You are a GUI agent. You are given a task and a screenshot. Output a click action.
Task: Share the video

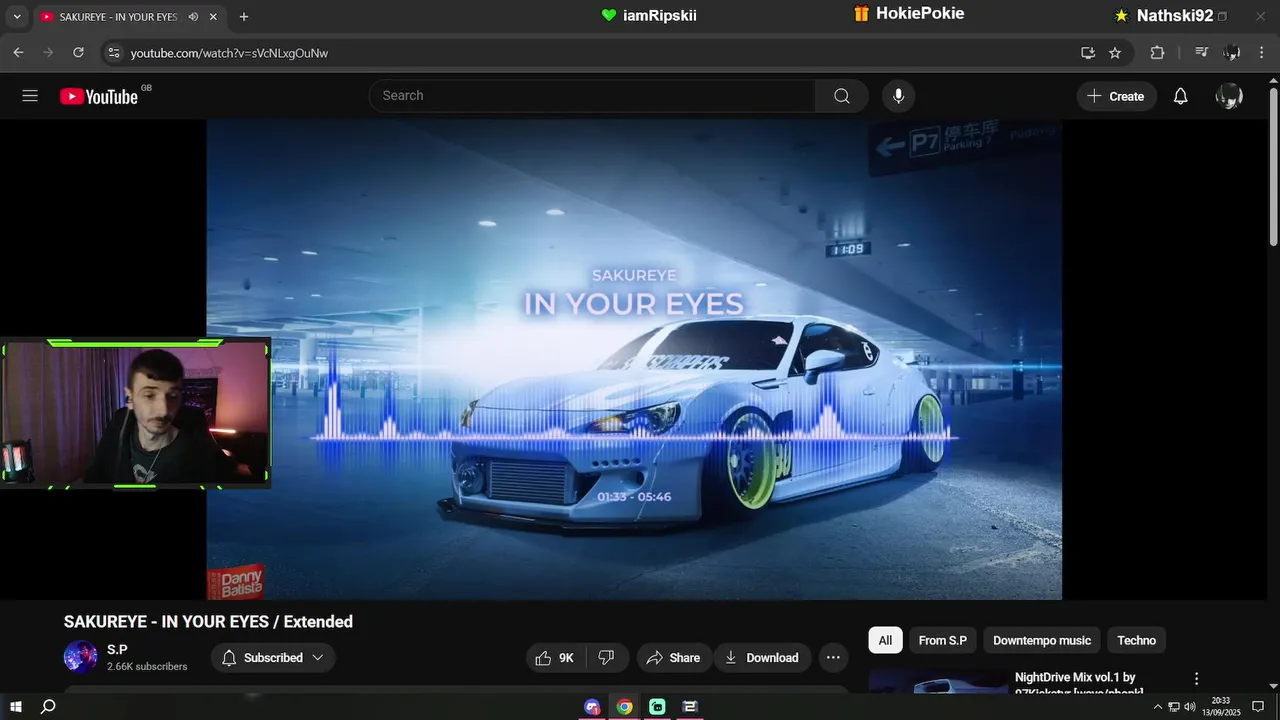tap(674, 657)
